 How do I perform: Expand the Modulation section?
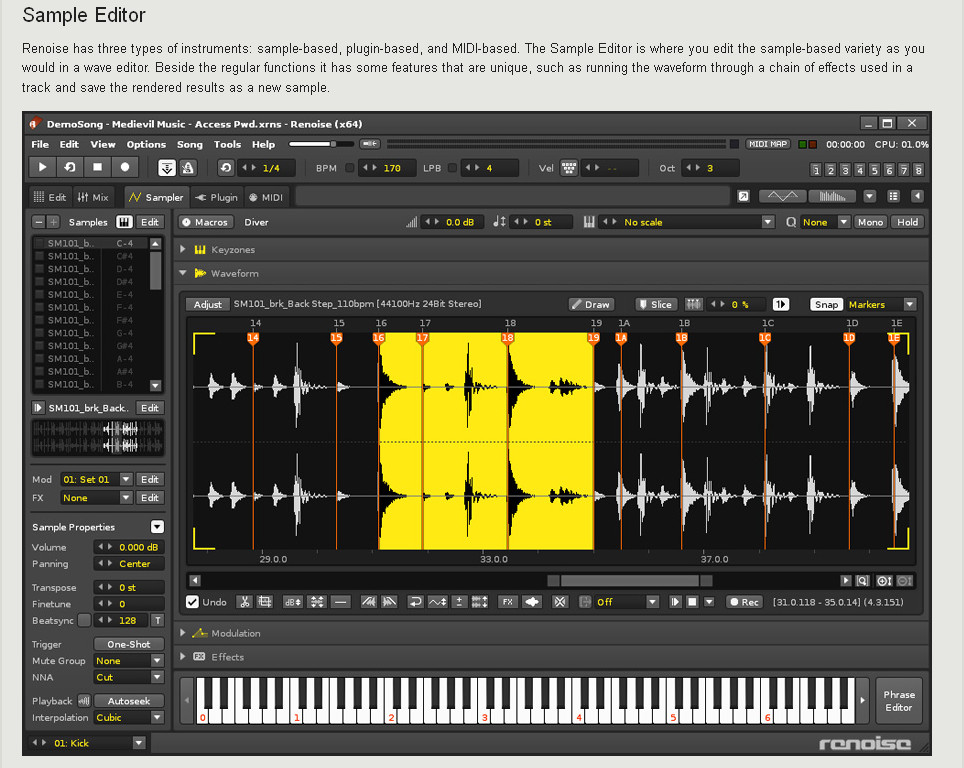pyautogui.click(x=183, y=633)
